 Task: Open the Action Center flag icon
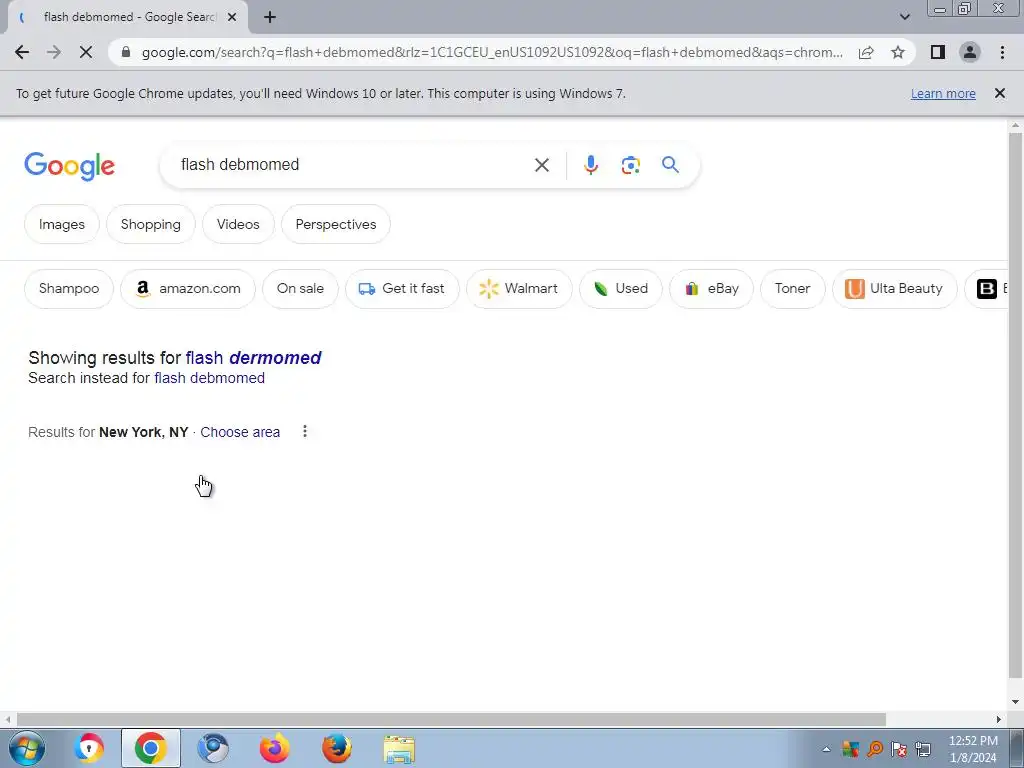tap(899, 749)
